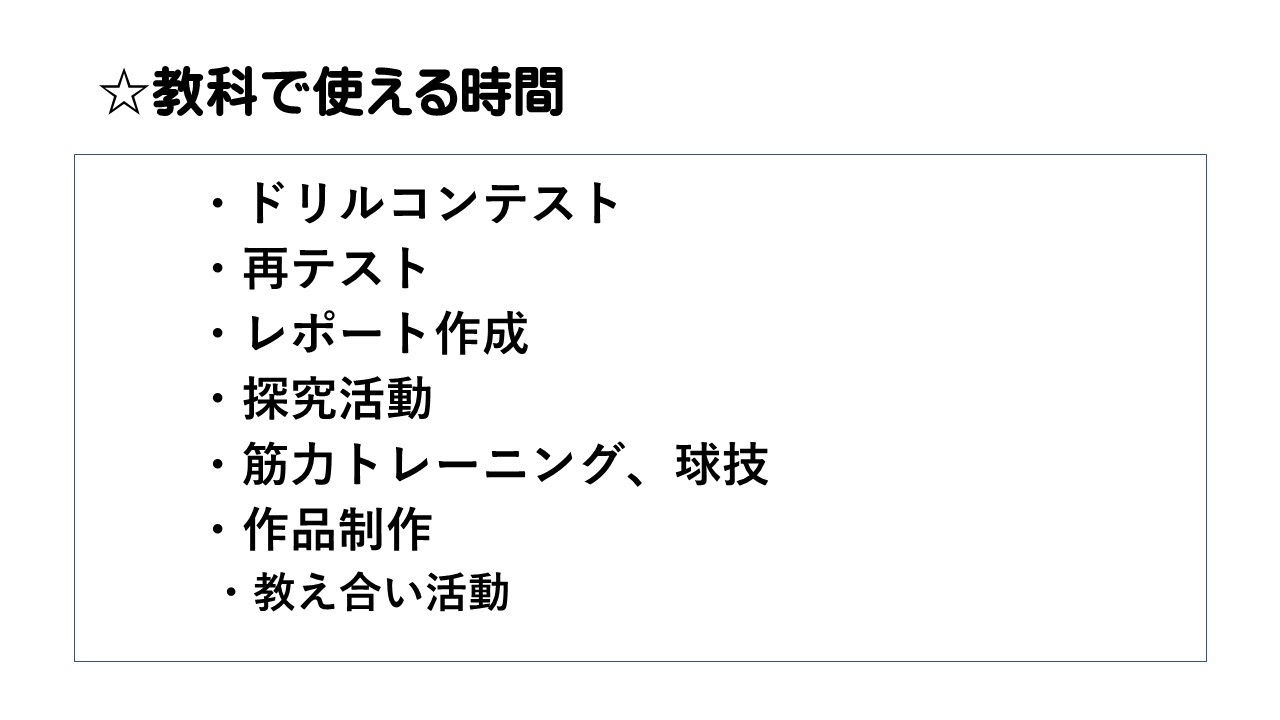Click the bullet dot before 作品制作
The height and width of the screenshot is (720, 1280).
[x=219, y=531]
